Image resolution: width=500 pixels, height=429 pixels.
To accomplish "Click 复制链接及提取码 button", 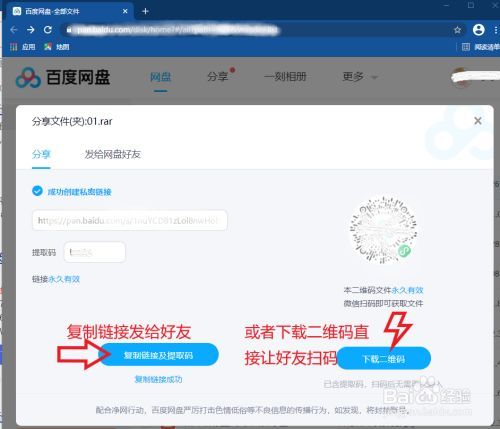I will tap(158, 355).
